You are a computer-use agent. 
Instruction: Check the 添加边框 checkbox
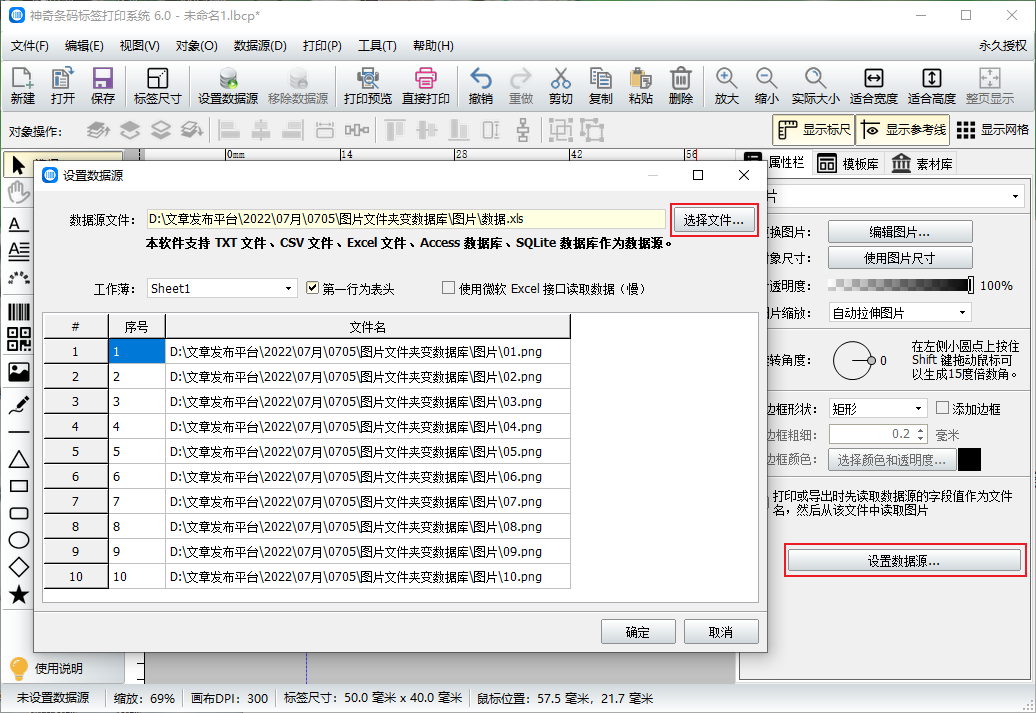(x=943, y=408)
